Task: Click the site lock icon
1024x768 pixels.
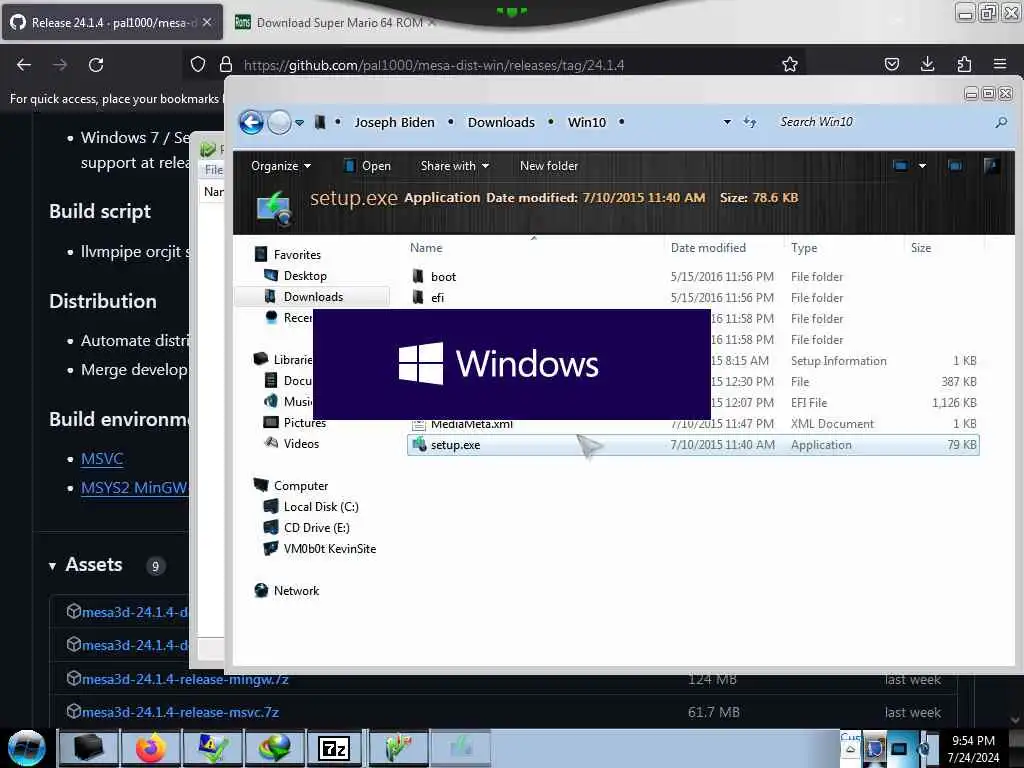Action: tap(226, 65)
